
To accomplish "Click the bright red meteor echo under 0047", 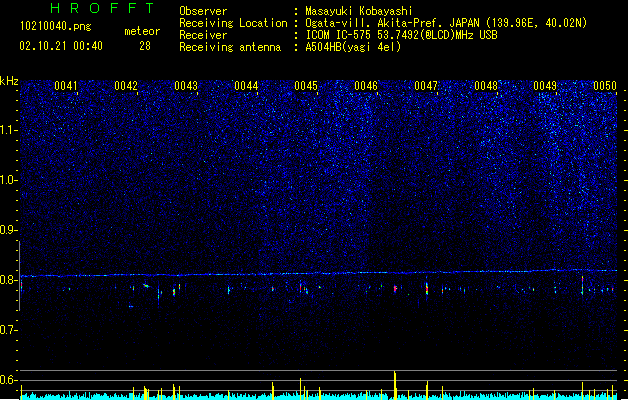I will [427, 288].
